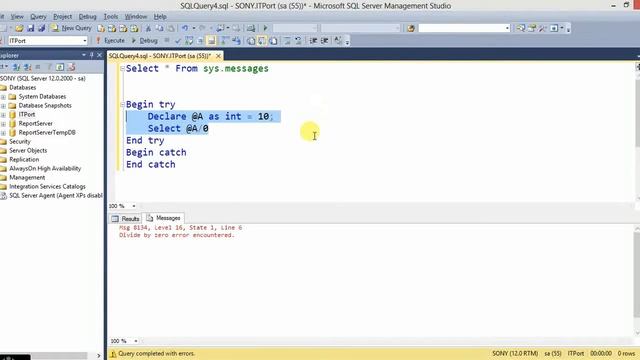This screenshot has height=360, width=640.
Task: Click the Database Engine Query icon
Action: tap(101, 28)
